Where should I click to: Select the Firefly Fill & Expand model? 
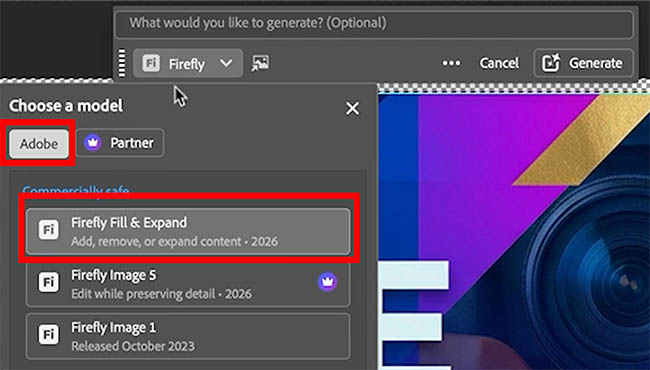pos(188,231)
